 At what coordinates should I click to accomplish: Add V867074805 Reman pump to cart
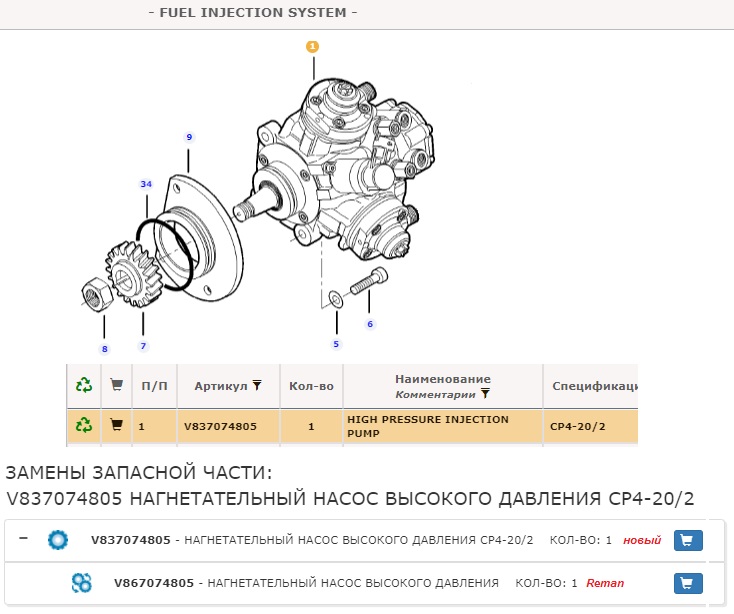tap(689, 583)
